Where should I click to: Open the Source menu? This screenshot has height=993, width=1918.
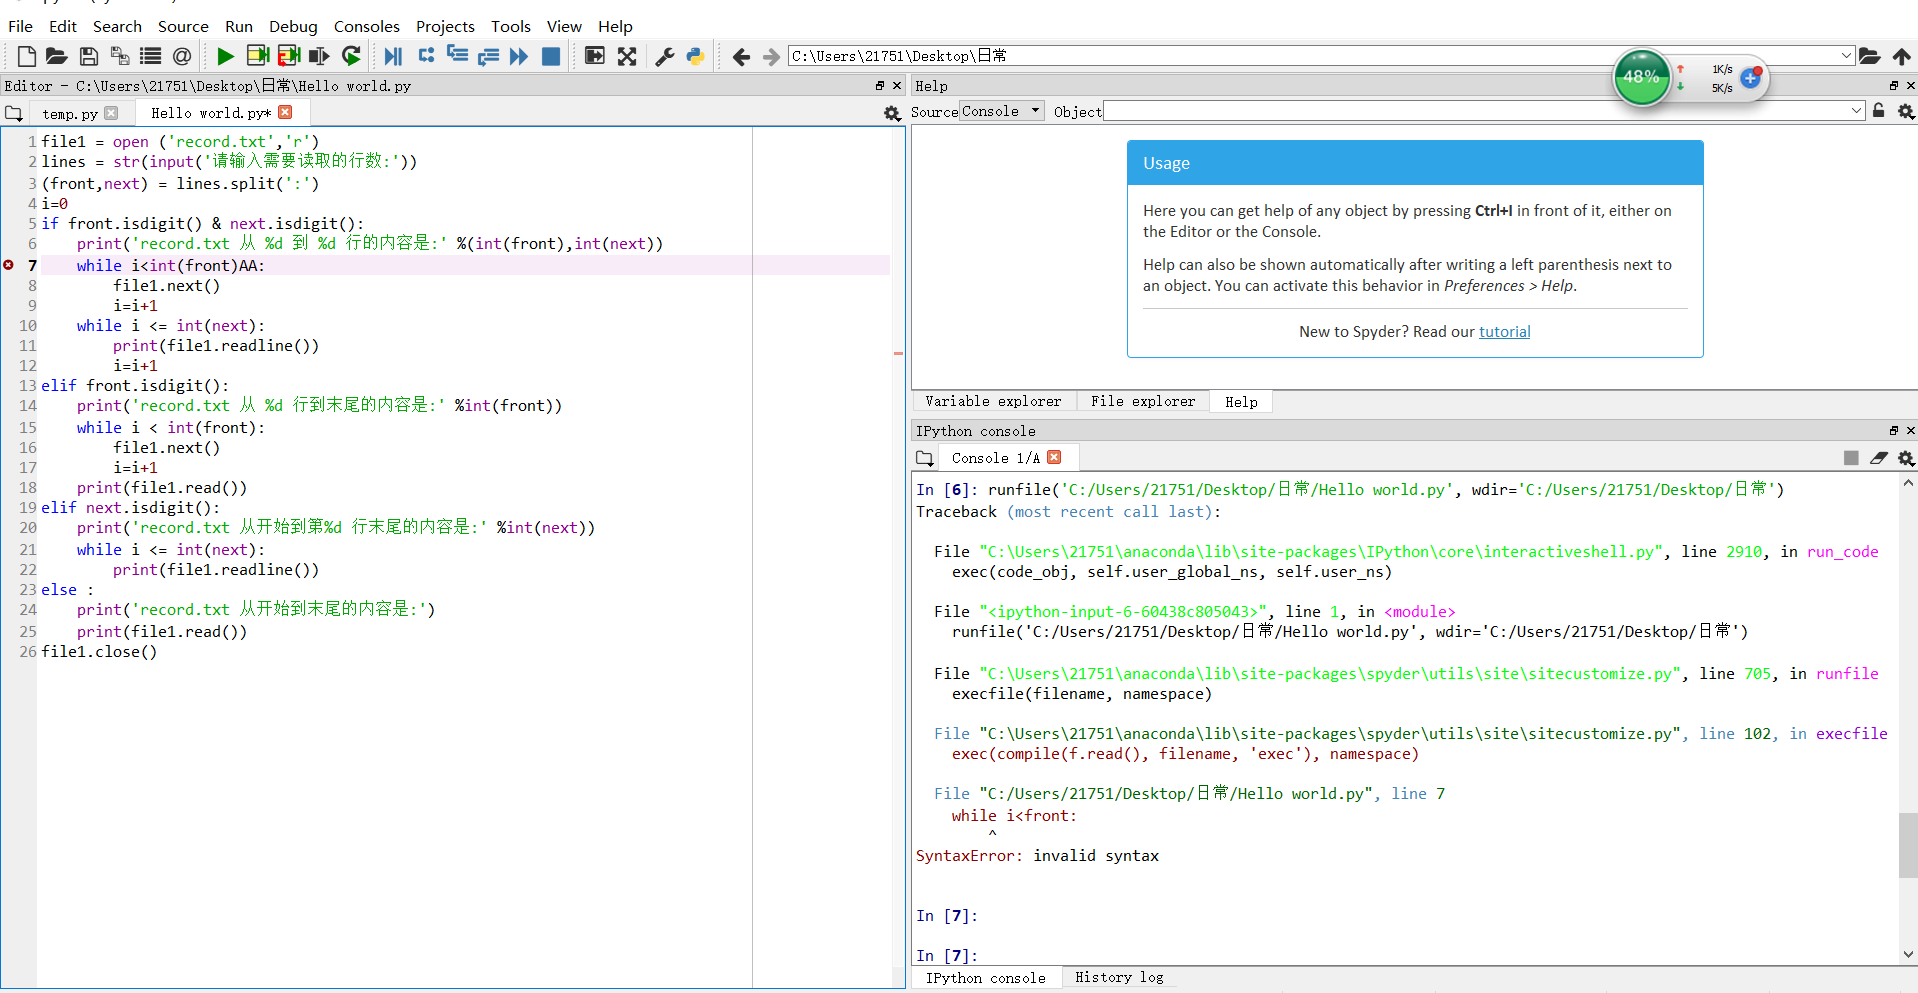coord(183,26)
